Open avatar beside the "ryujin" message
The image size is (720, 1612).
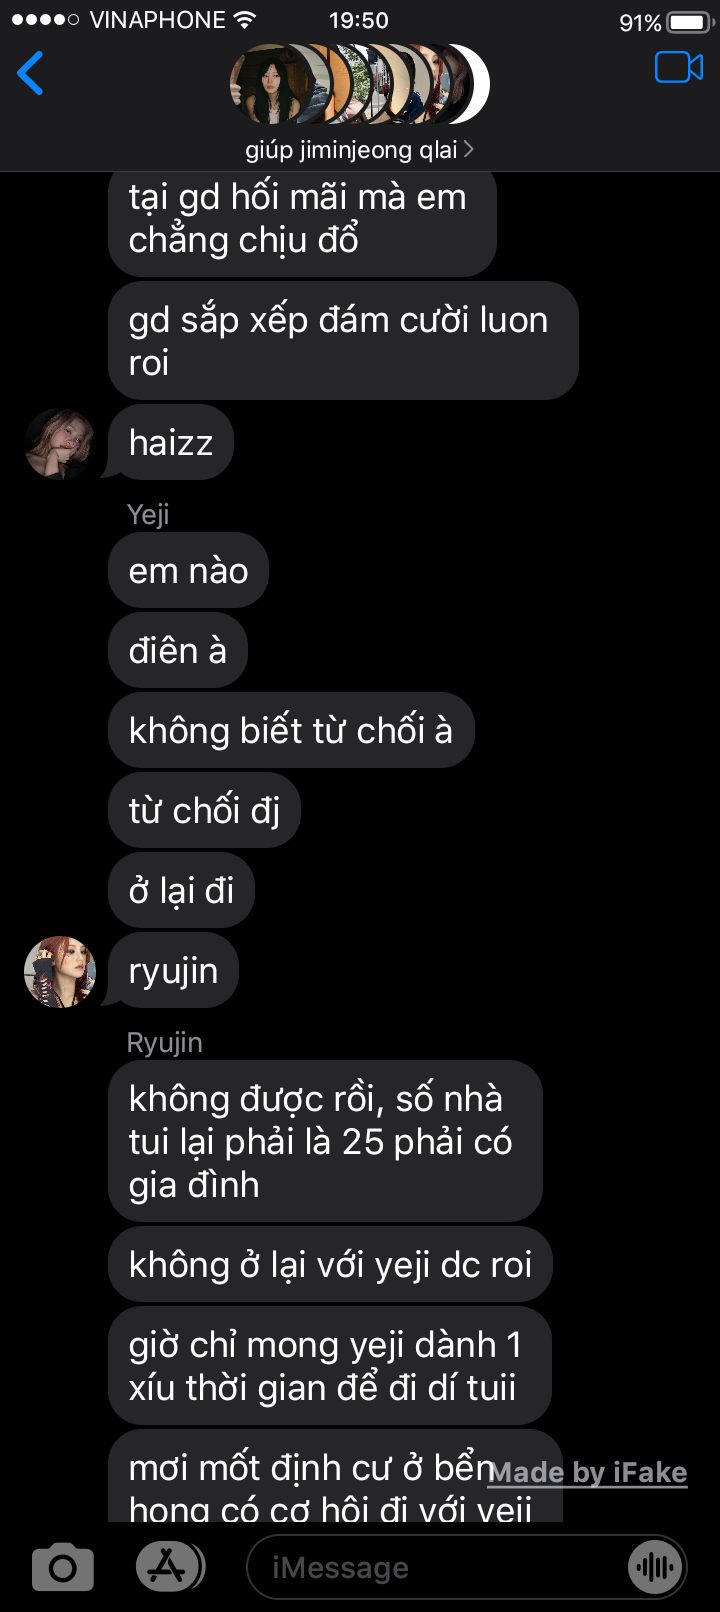click(60, 972)
